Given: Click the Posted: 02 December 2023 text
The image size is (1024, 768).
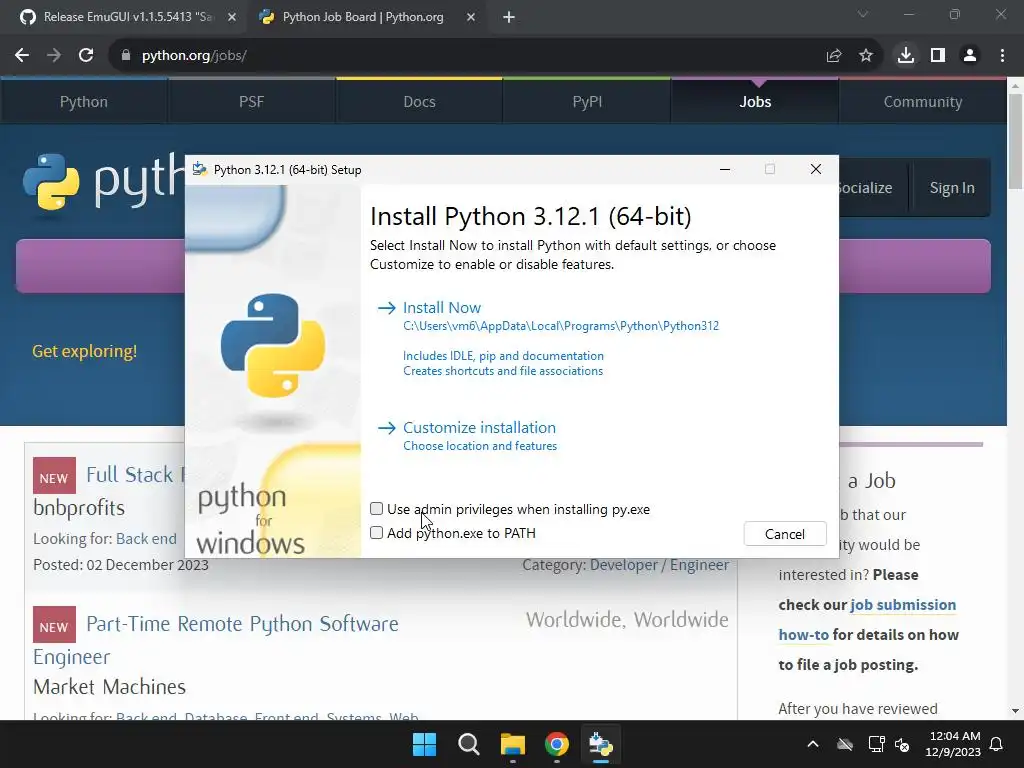Looking at the screenshot, I should point(121,565).
